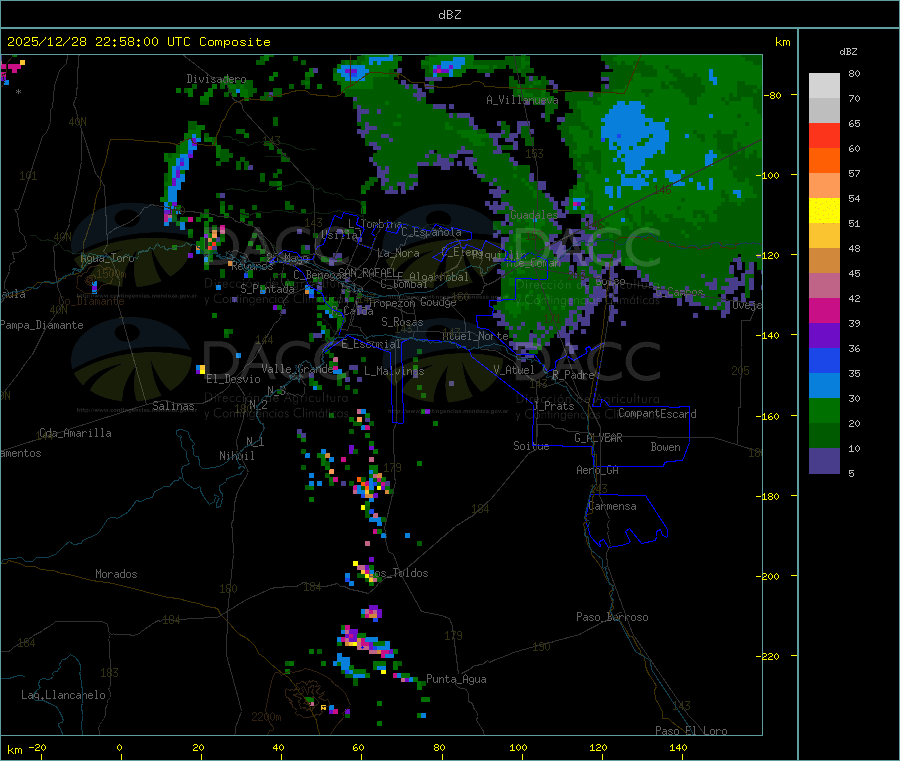The image size is (900, 761).
Task: Select the 'Aero_GA' label
Action: point(598,471)
